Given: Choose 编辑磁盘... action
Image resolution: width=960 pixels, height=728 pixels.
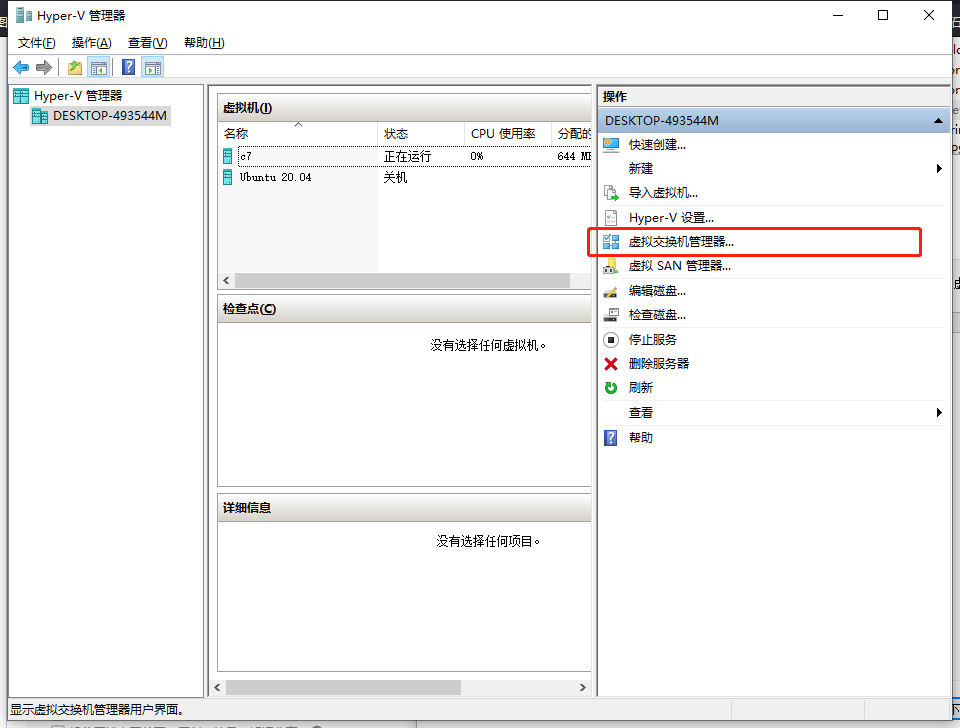Looking at the screenshot, I should tap(657, 291).
